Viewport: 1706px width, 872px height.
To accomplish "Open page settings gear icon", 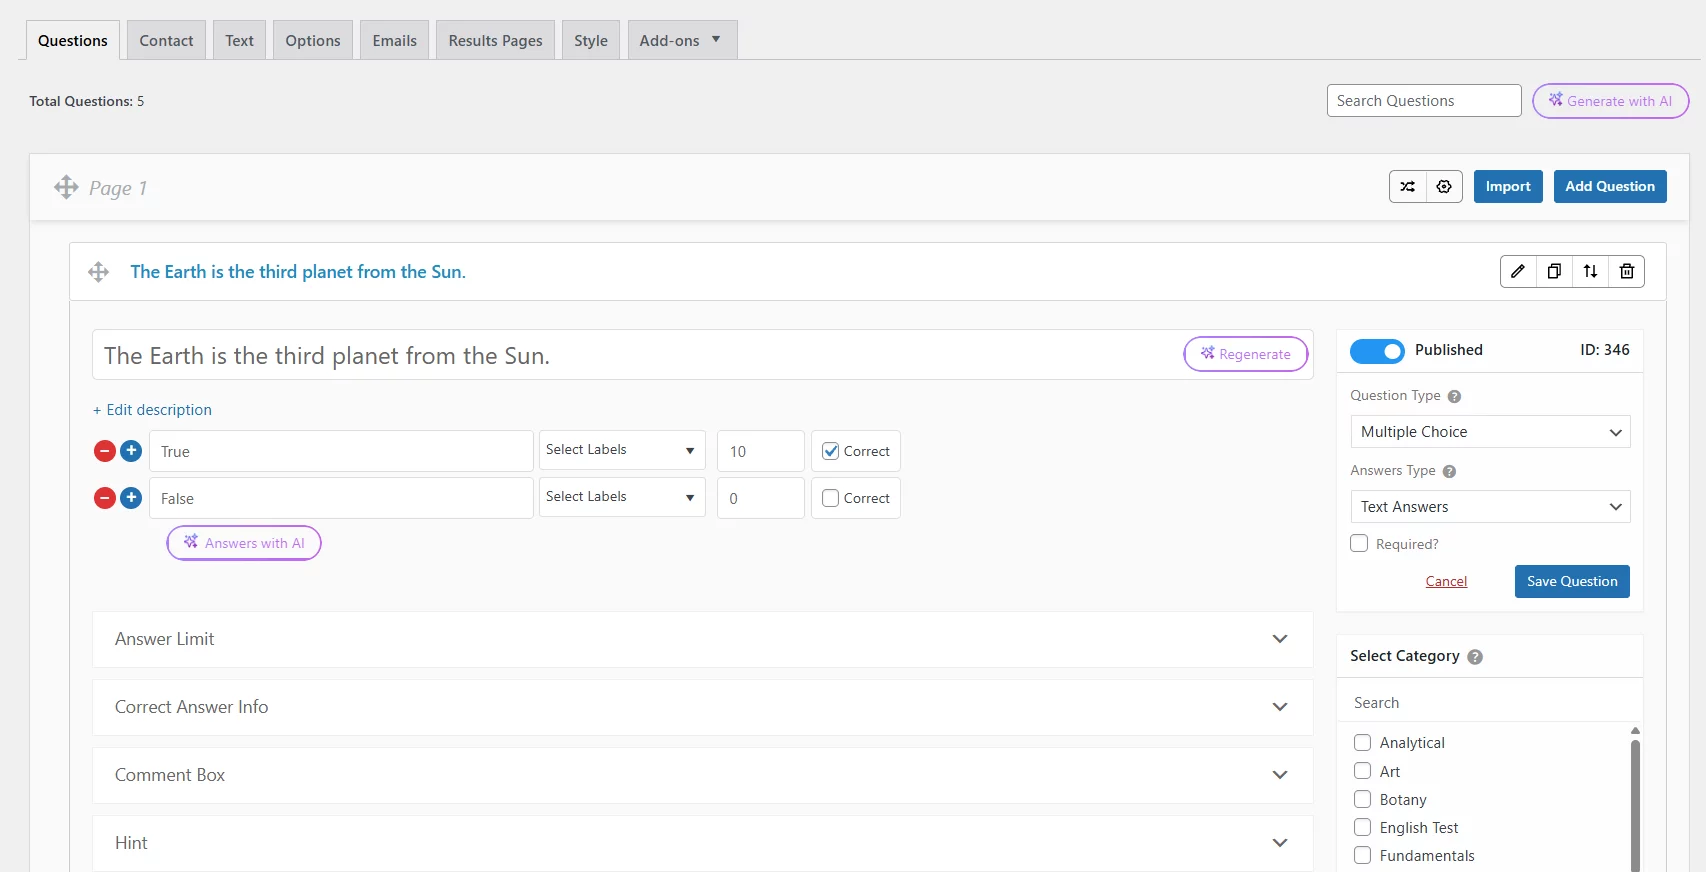I will pyautogui.click(x=1444, y=187).
